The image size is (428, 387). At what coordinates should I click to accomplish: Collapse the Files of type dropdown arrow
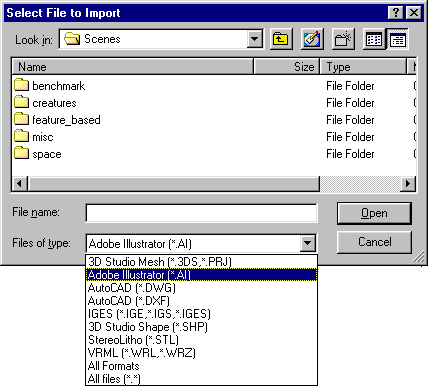(x=307, y=244)
